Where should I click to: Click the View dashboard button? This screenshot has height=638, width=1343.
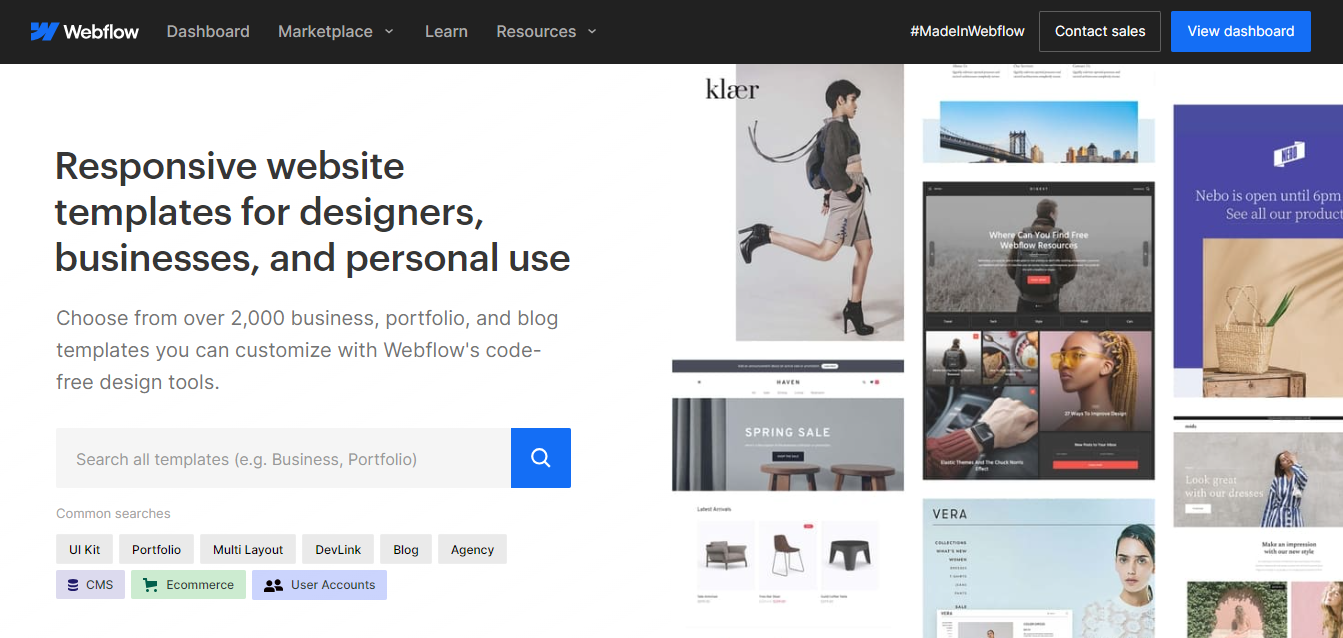click(x=1241, y=31)
